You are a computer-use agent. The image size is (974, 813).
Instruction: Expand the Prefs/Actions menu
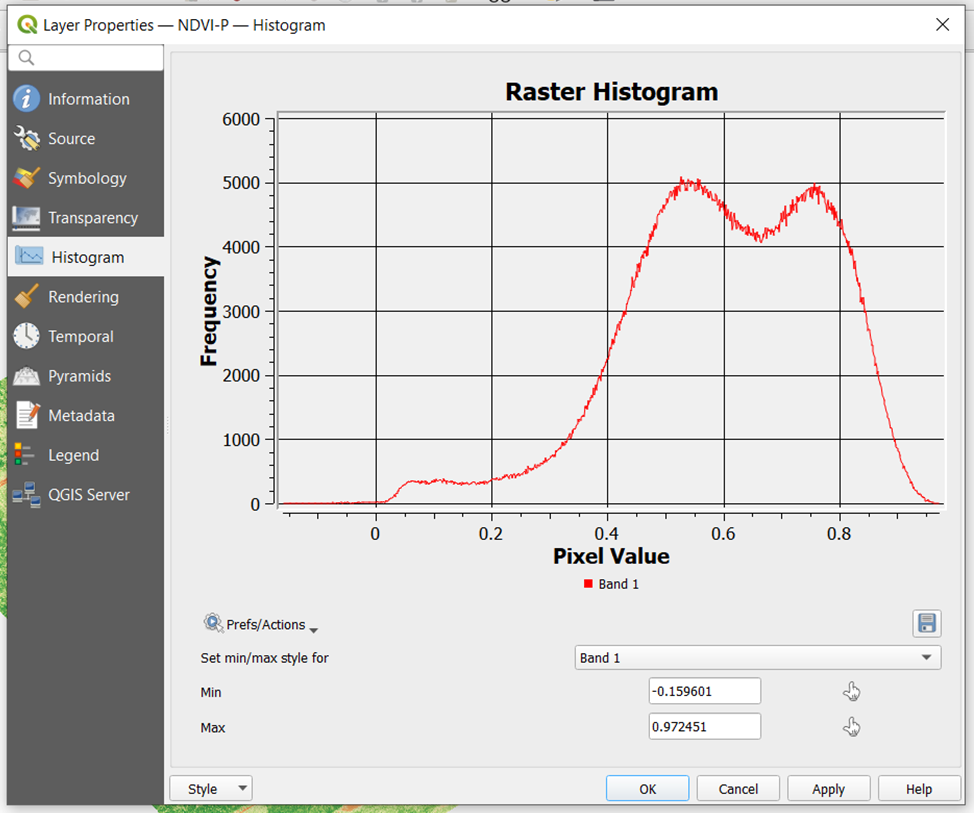(261, 624)
